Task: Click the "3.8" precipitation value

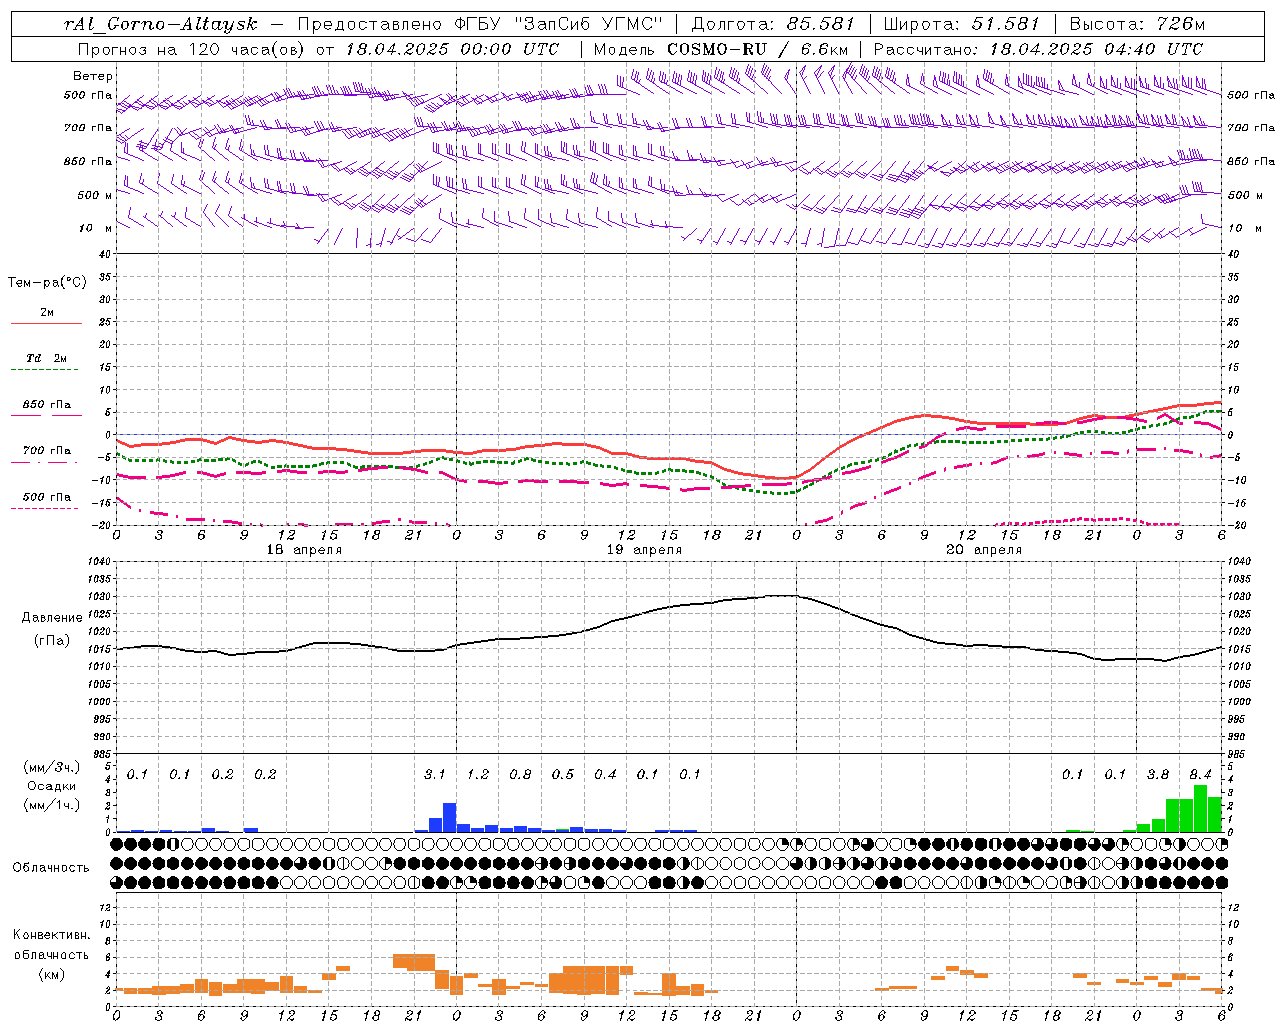Action: click(x=1158, y=774)
